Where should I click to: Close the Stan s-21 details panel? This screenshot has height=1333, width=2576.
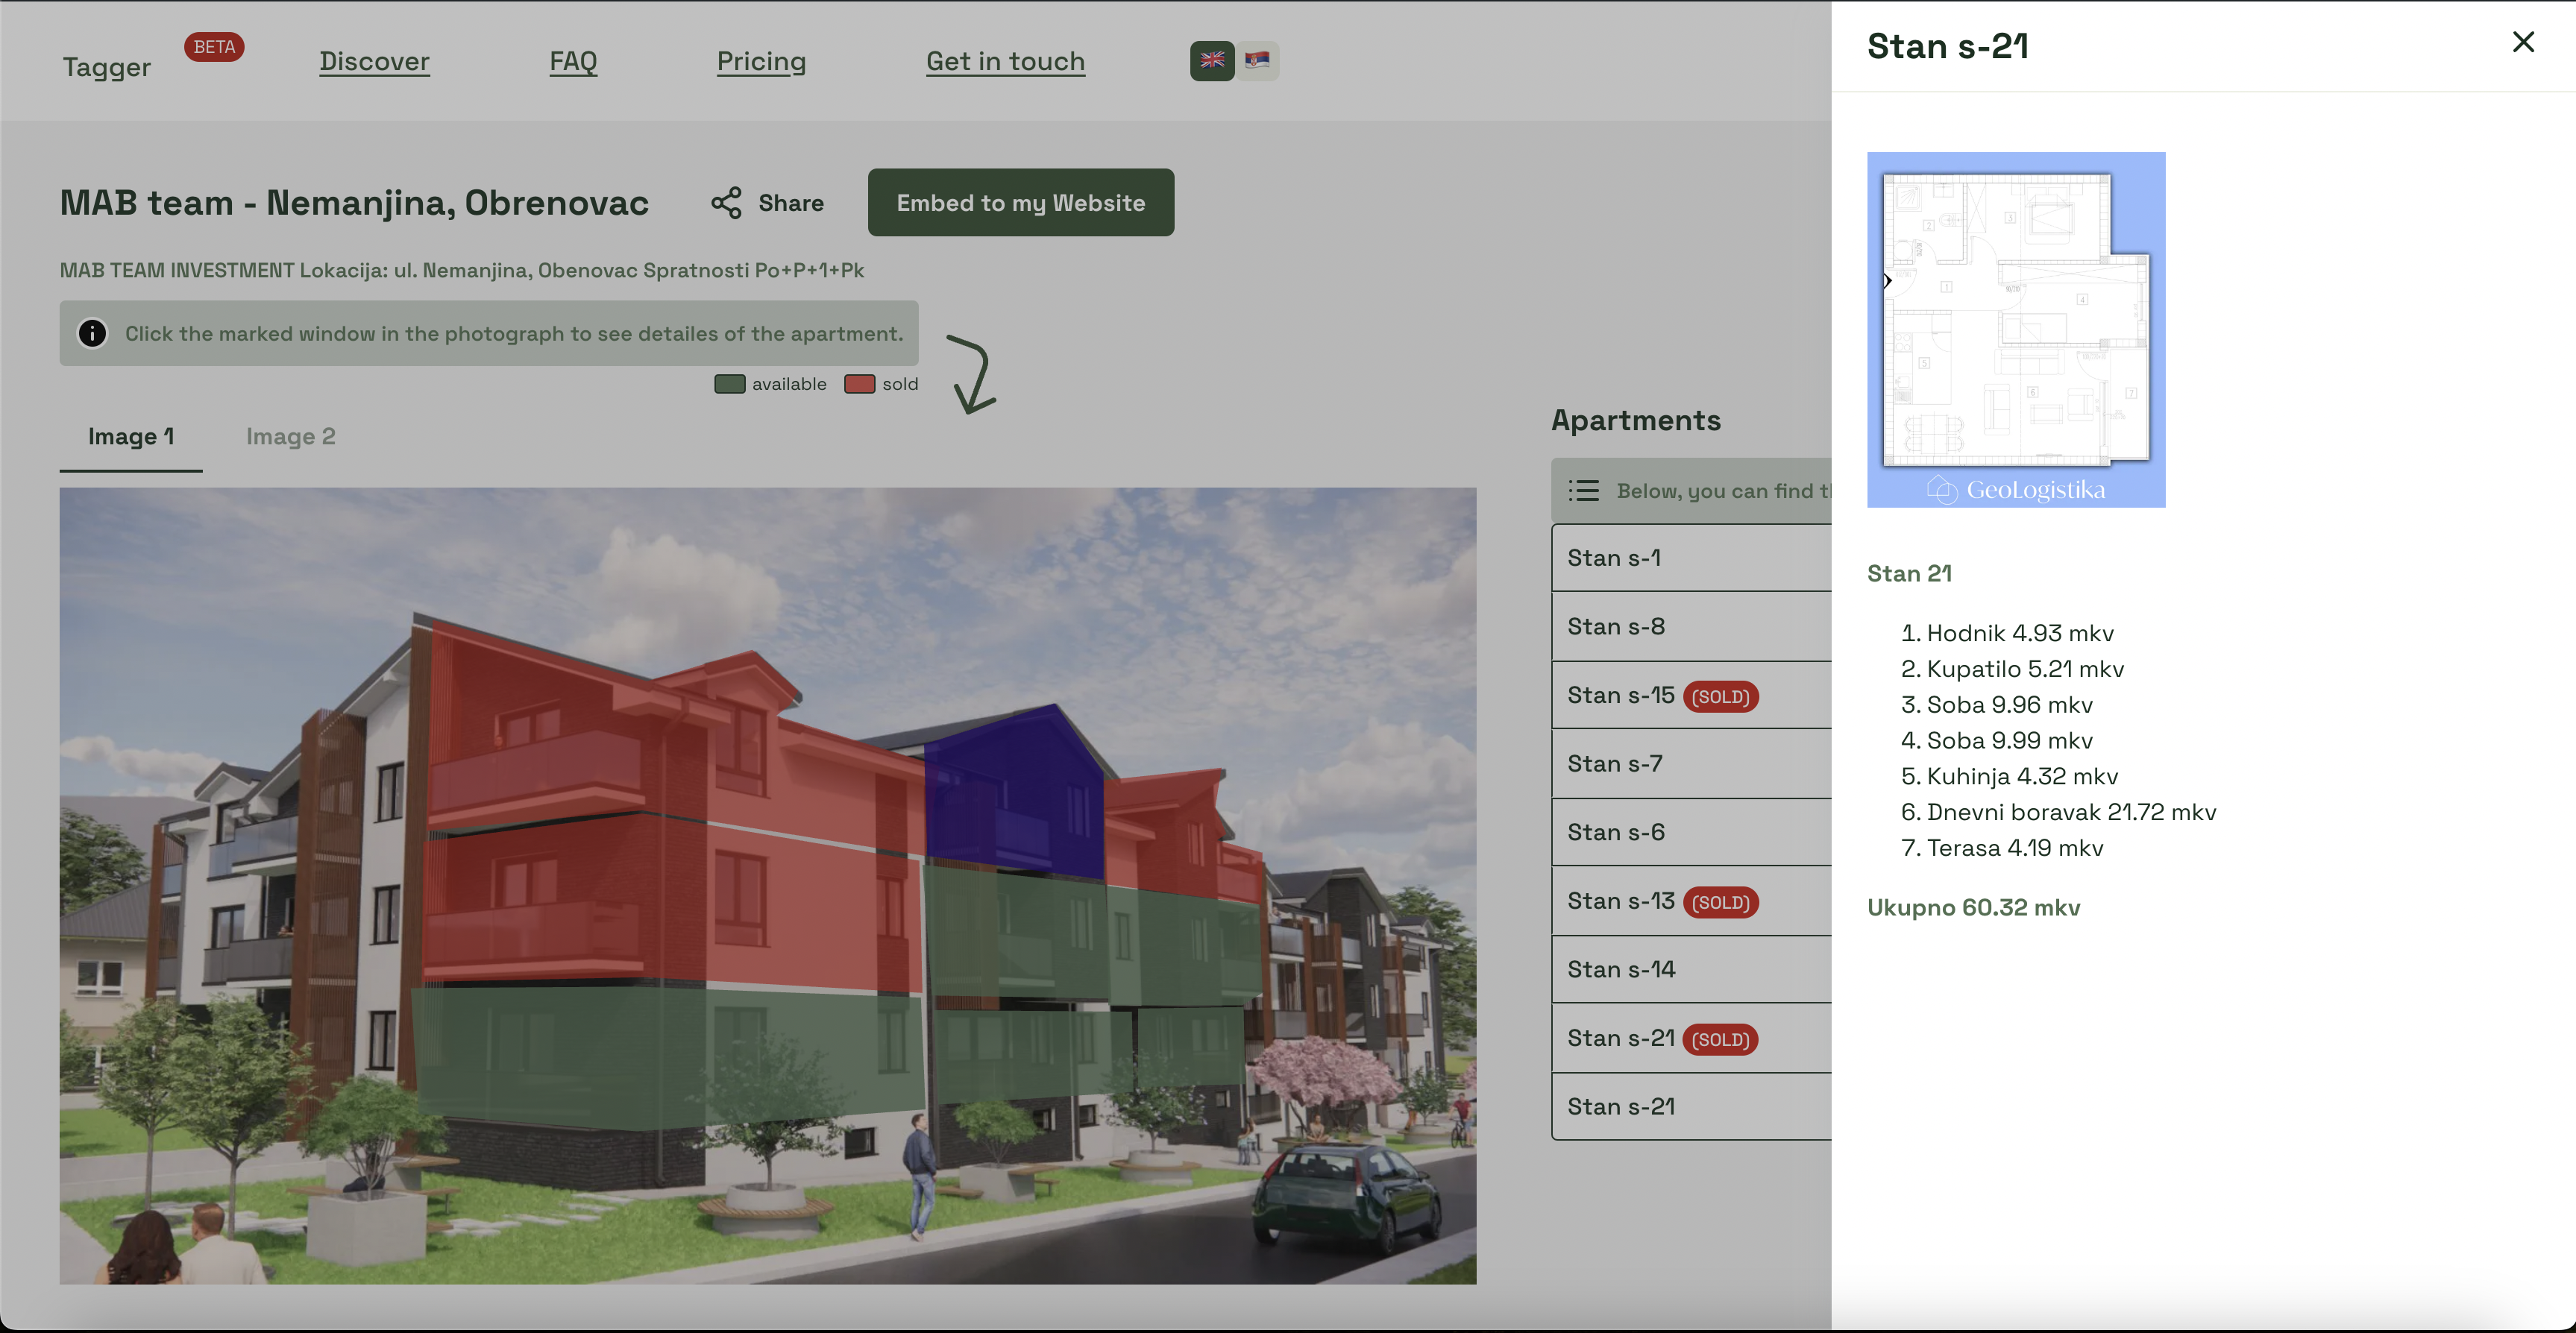2522,42
